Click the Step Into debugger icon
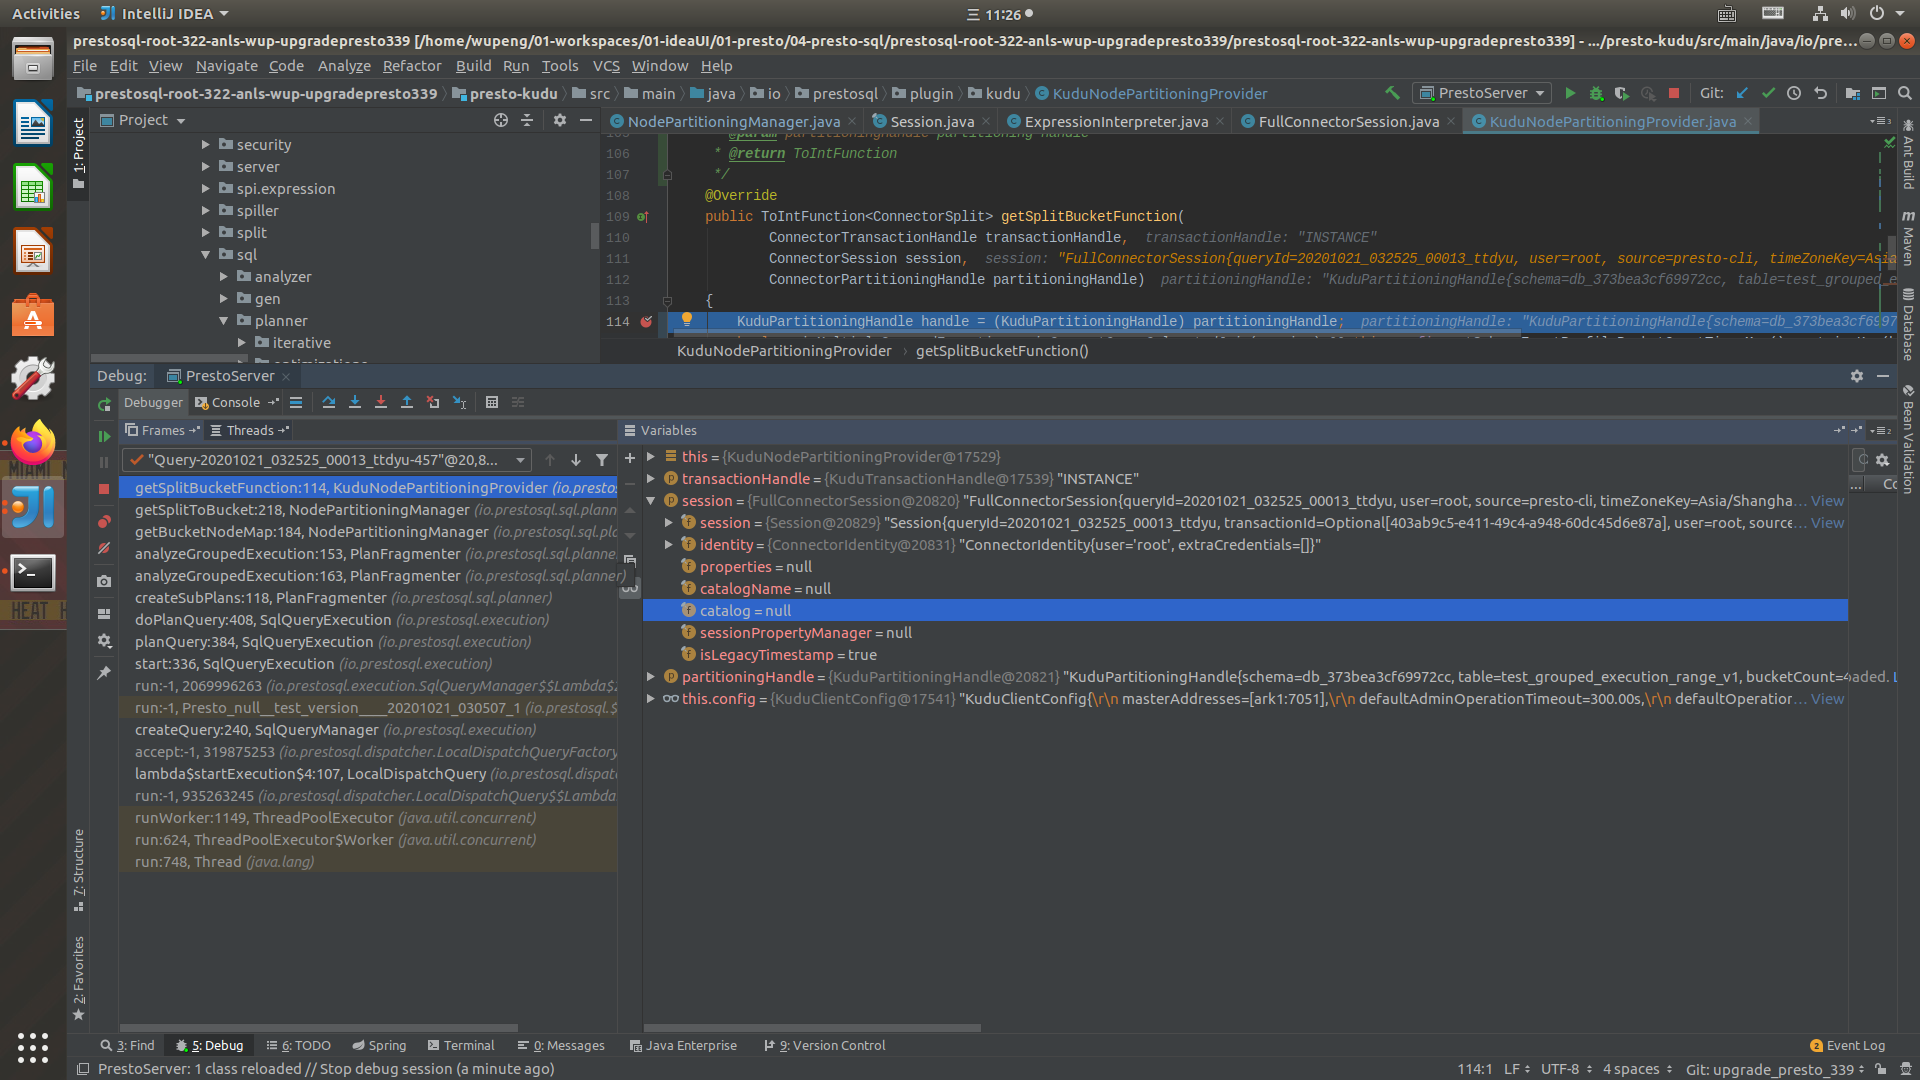 click(x=355, y=402)
